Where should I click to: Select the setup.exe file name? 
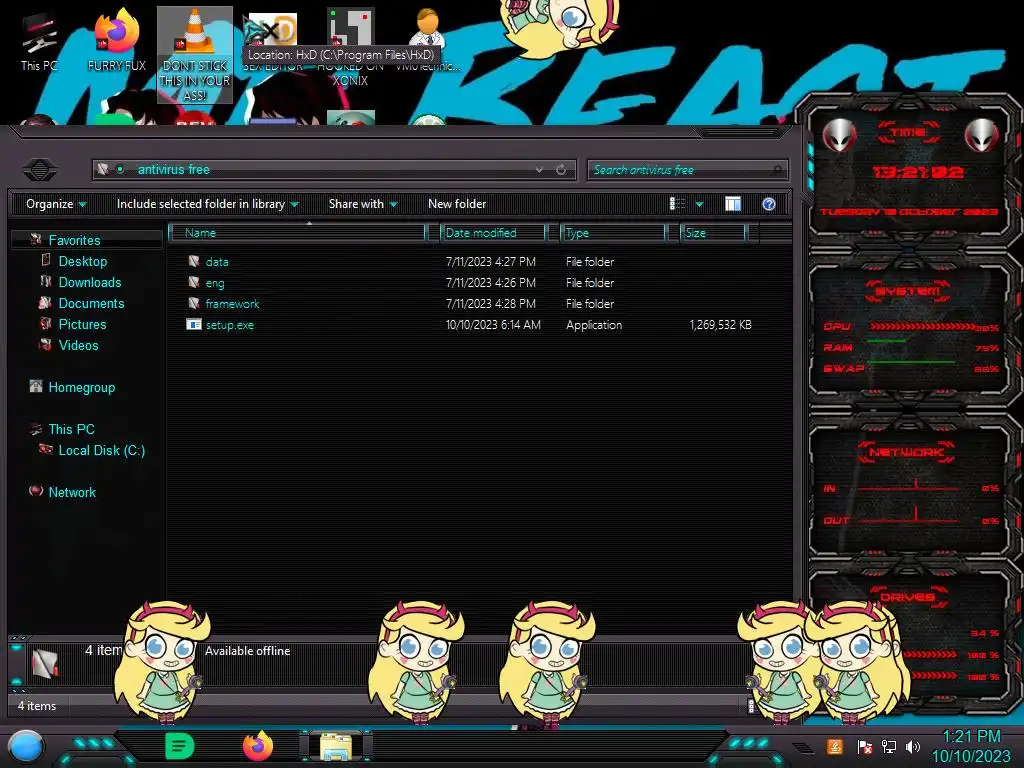229,325
